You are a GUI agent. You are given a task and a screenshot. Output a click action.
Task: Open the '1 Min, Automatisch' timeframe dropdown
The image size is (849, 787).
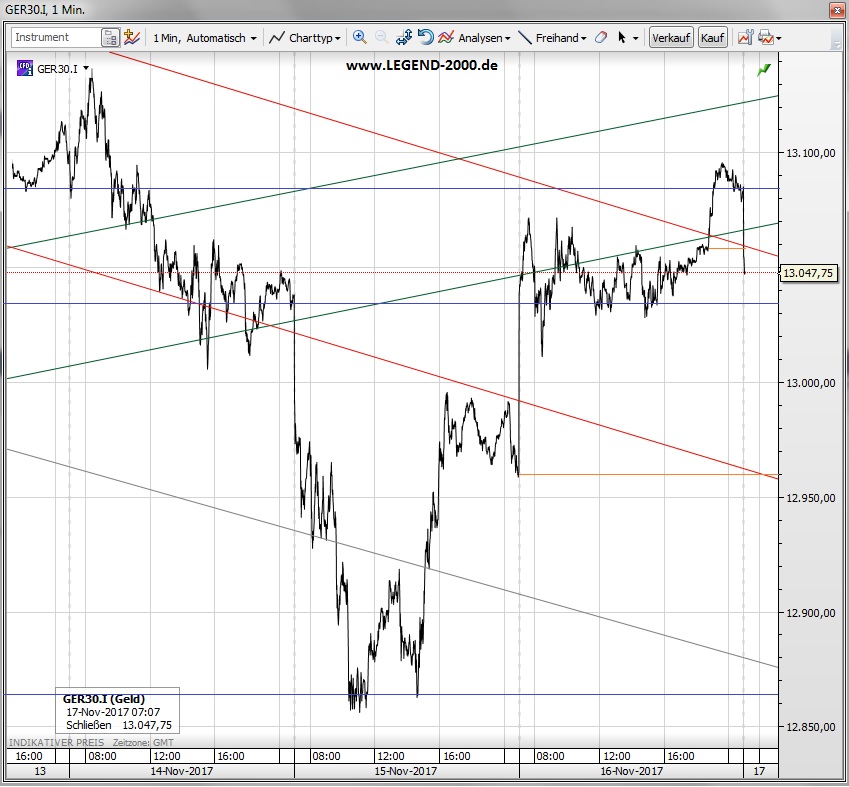click(x=204, y=38)
